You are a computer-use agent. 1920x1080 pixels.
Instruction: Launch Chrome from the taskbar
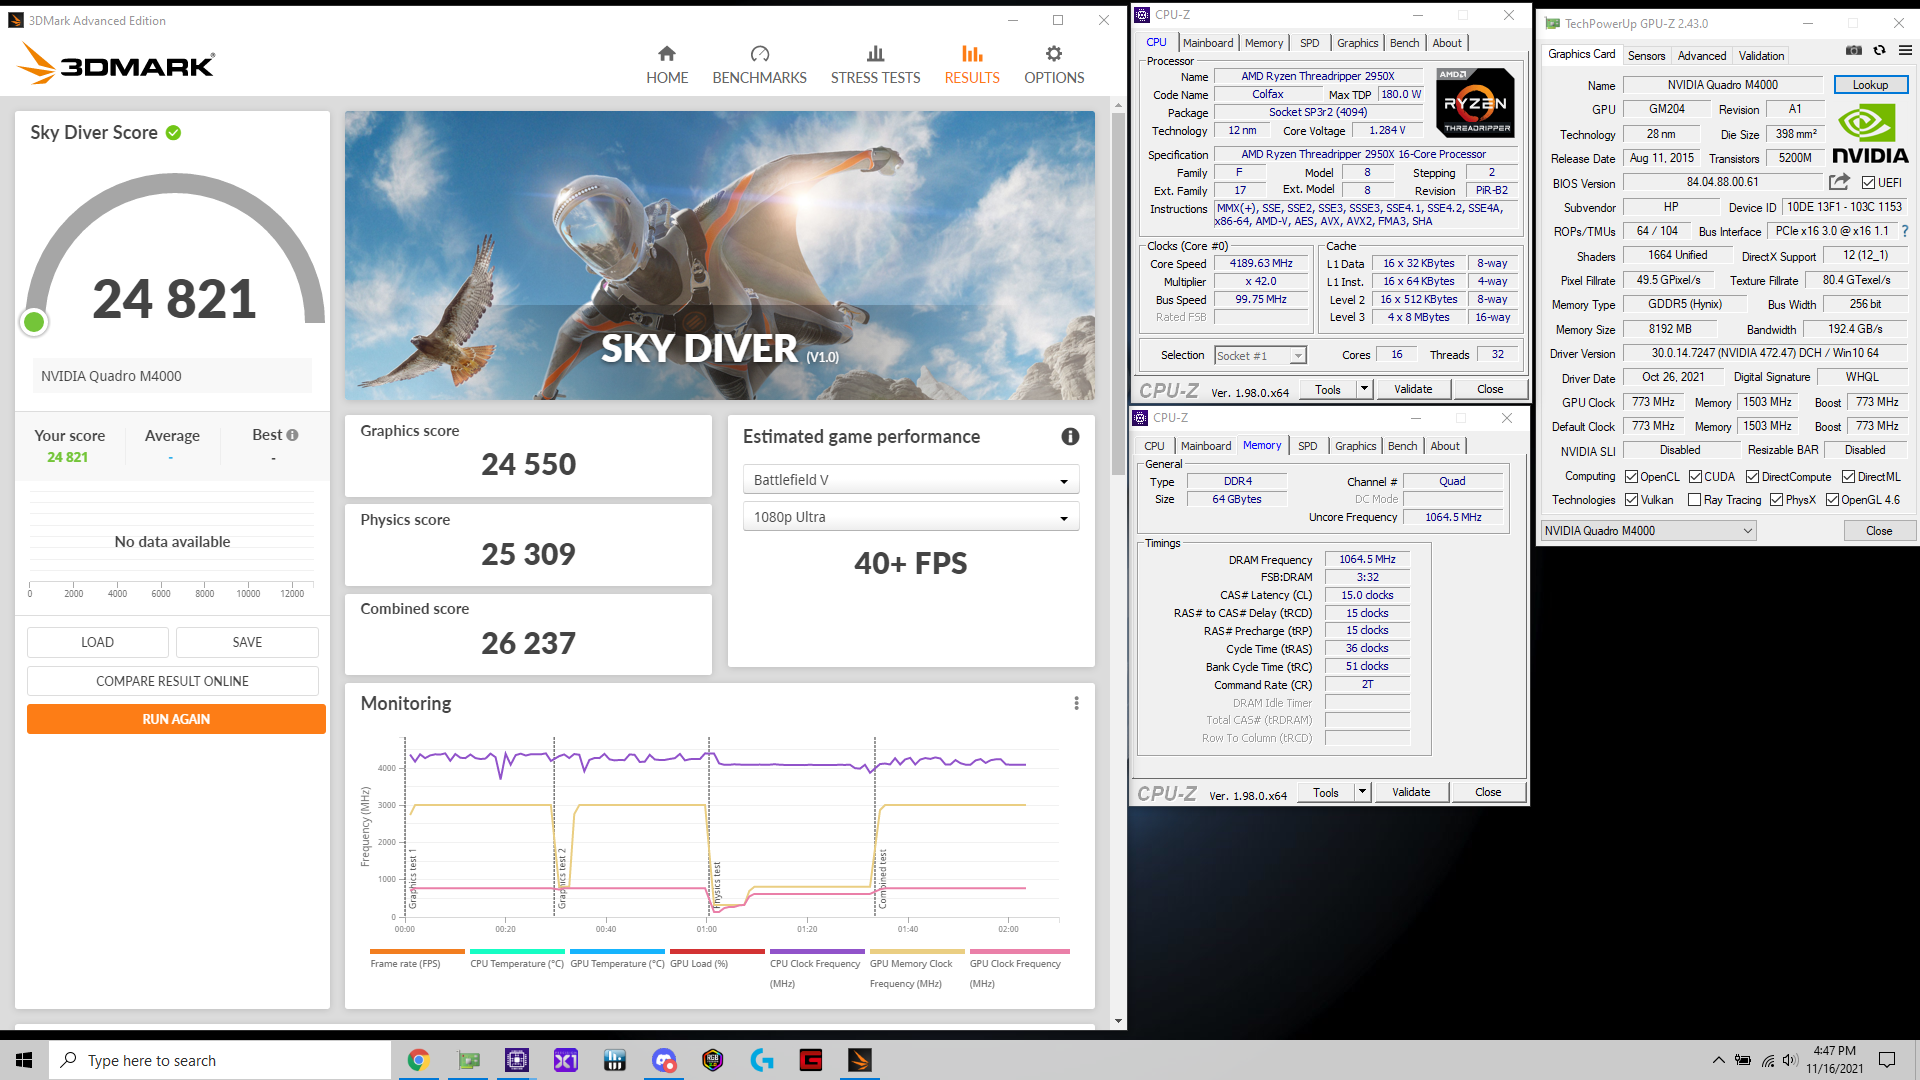pyautogui.click(x=418, y=1060)
